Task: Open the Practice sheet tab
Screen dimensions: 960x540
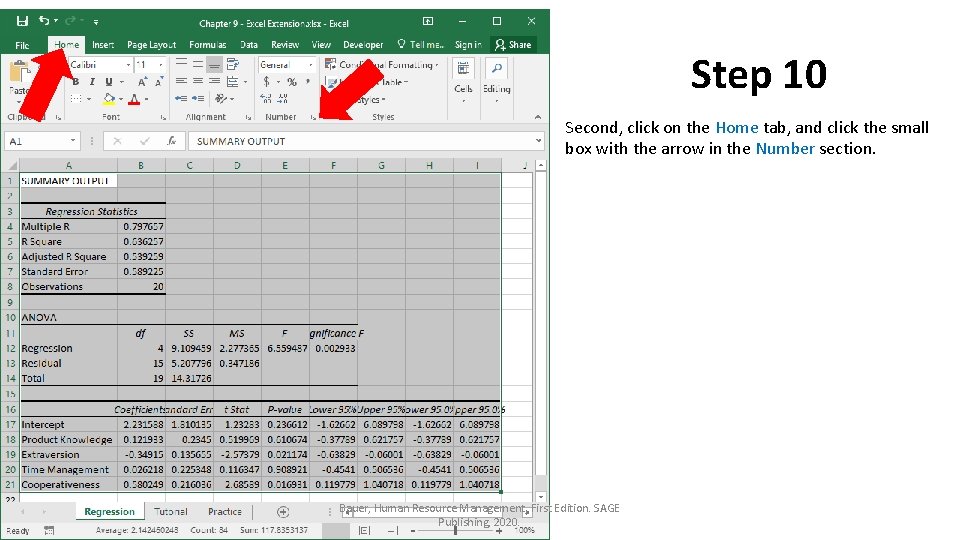Action: pos(225,512)
